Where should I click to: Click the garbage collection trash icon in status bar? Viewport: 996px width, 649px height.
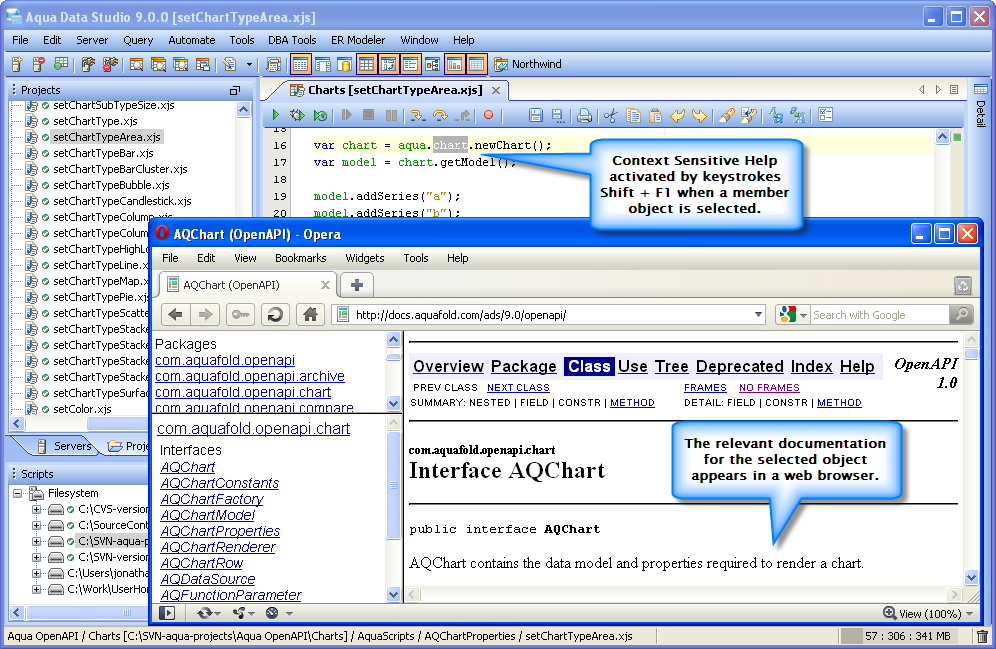pyautogui.click(x=982, y=636)
